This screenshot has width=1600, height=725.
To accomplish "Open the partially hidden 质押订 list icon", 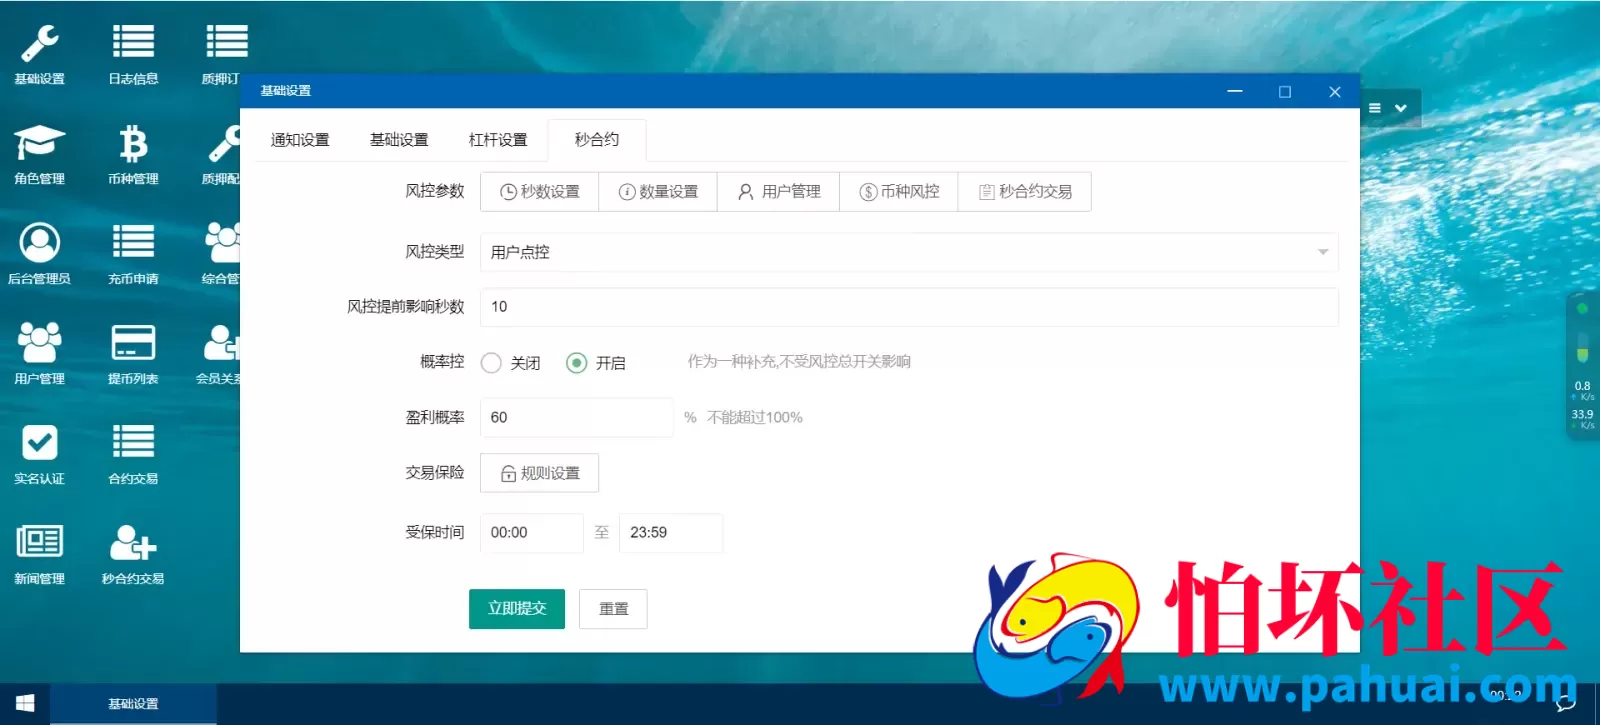I will 221,55.
